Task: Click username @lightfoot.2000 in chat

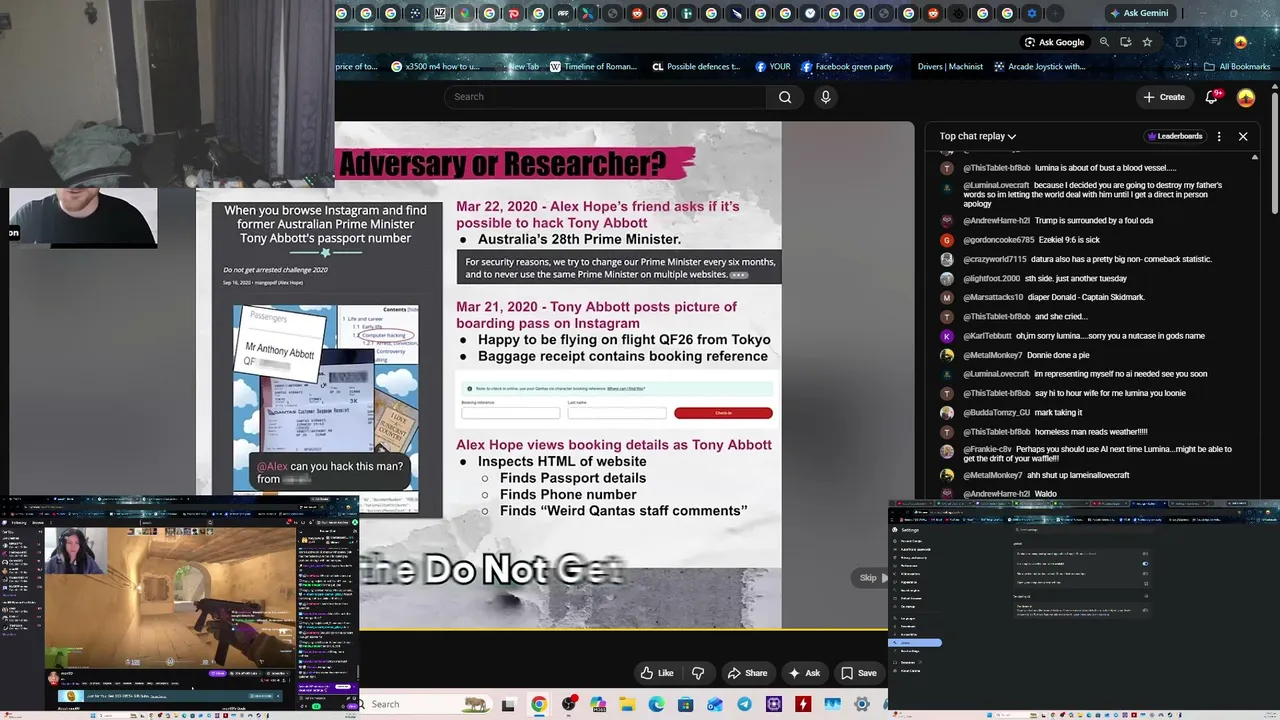Action: pyautogui.click(x=991, y=278)
